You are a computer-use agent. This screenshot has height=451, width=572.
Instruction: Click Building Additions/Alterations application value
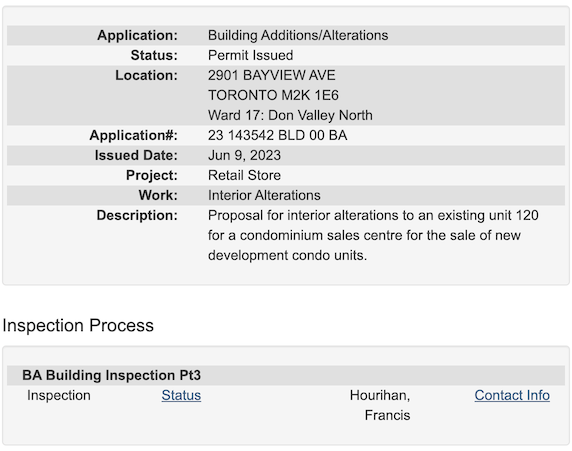[x=298, y=35]
